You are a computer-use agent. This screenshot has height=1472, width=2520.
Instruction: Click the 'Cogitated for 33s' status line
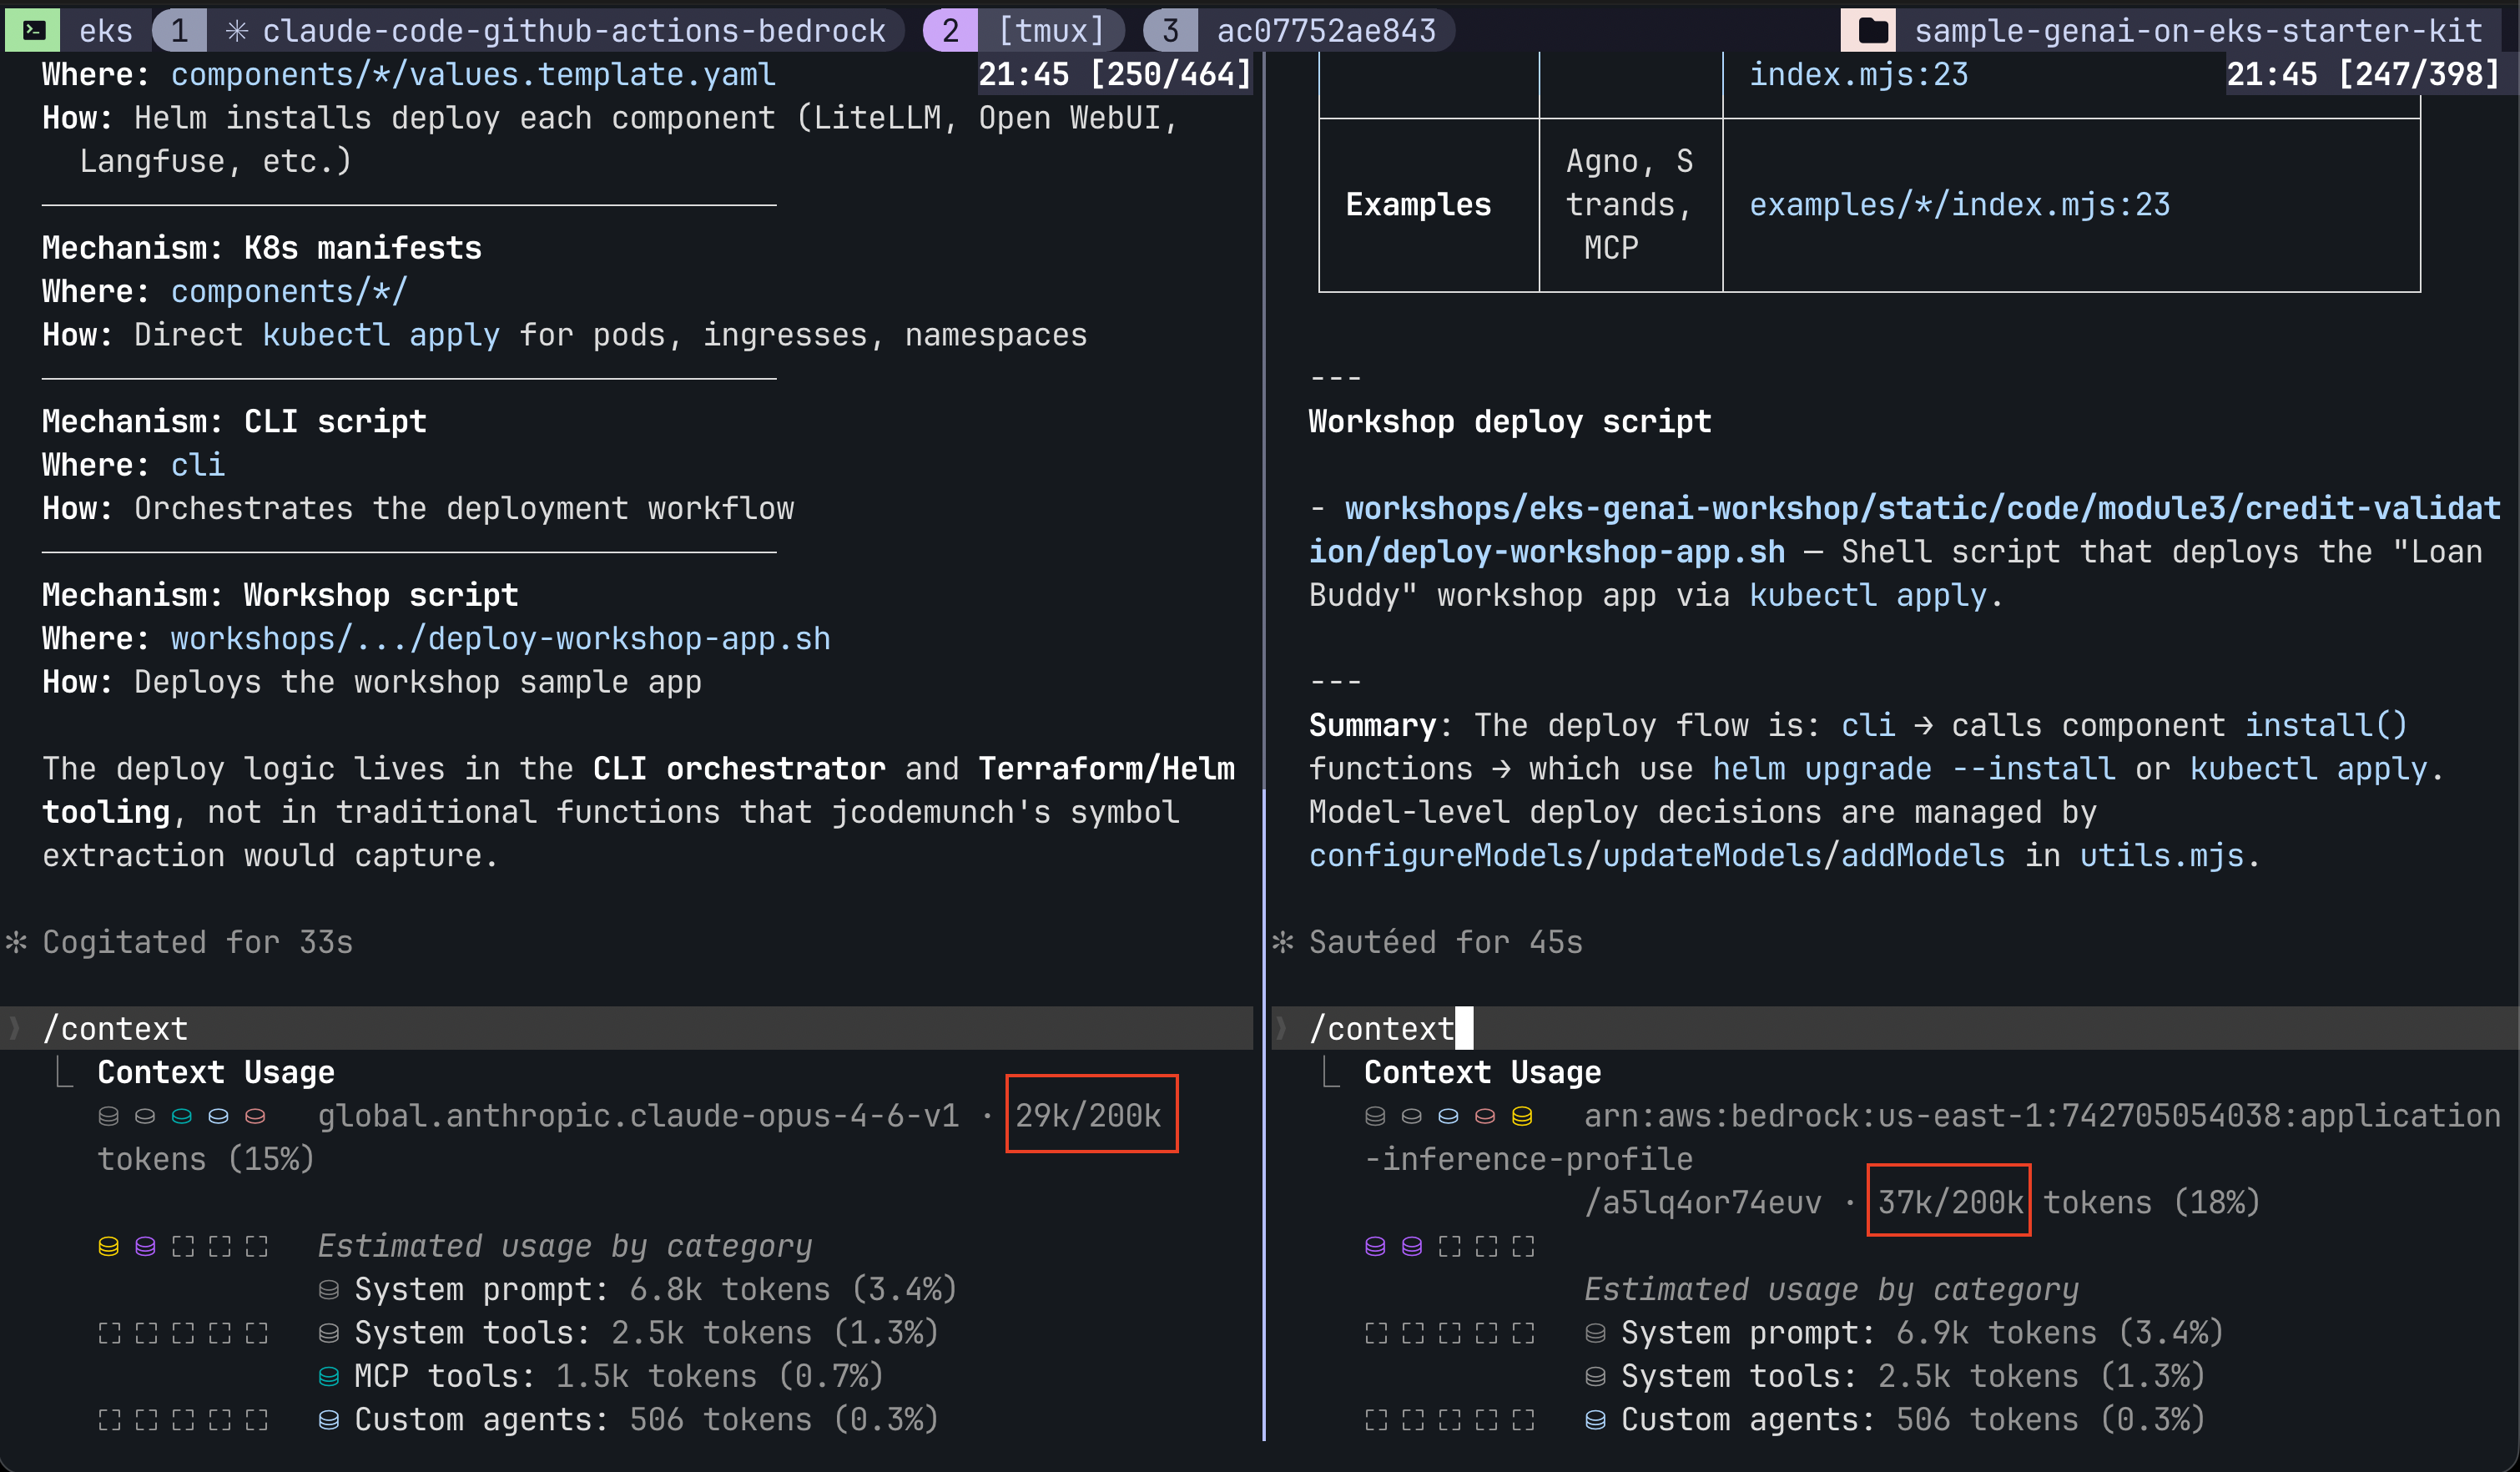click(197, 942)
